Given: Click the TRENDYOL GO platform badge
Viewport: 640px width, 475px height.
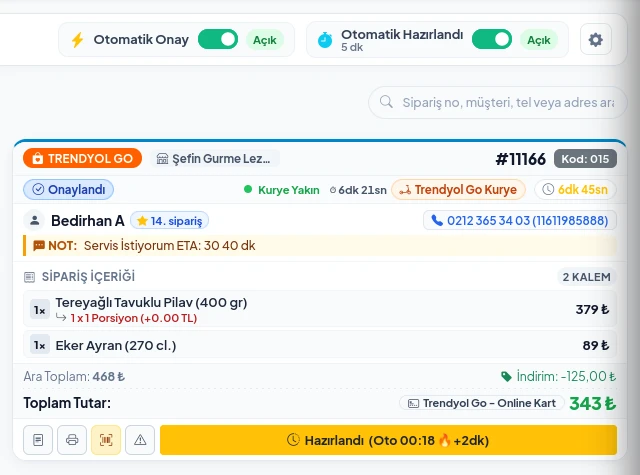Looking at the screenshot, I should [82, 158].
